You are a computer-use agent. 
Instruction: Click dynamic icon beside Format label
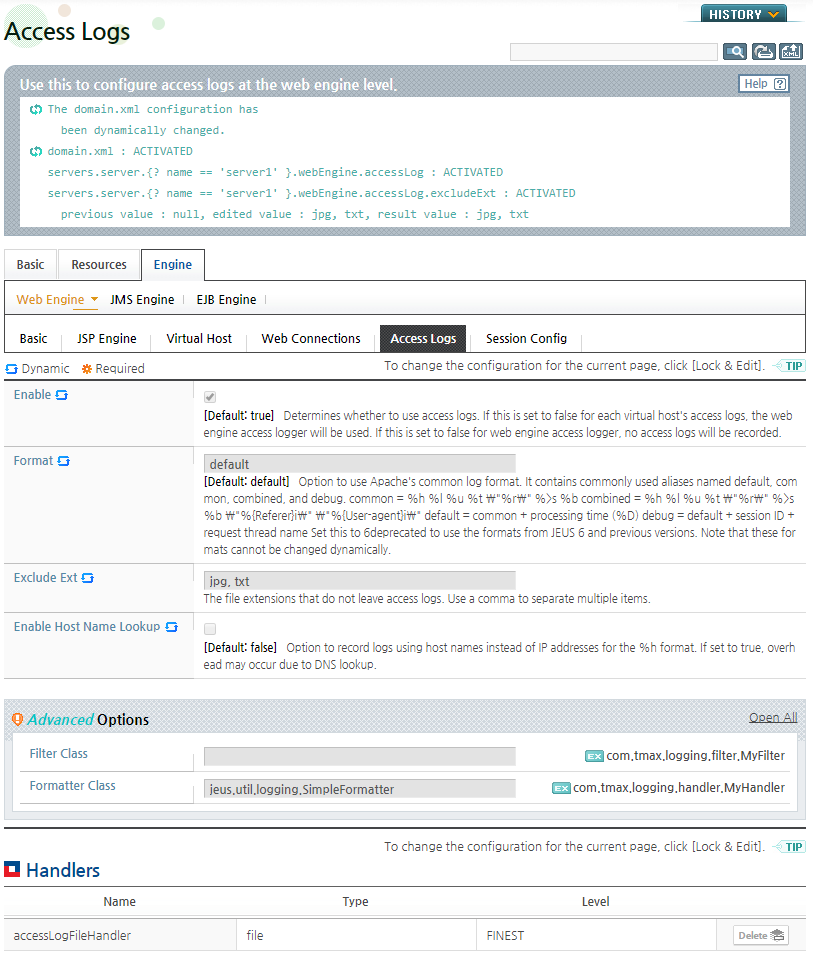pyautogui.click(x=64, y=461)
